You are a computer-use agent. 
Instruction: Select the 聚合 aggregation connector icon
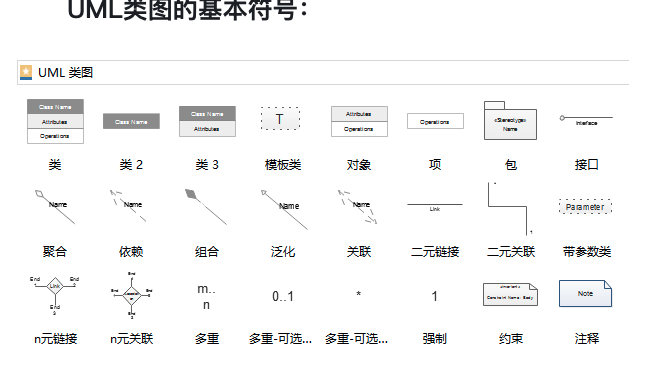pyautogui.click(x=55, y=207)
